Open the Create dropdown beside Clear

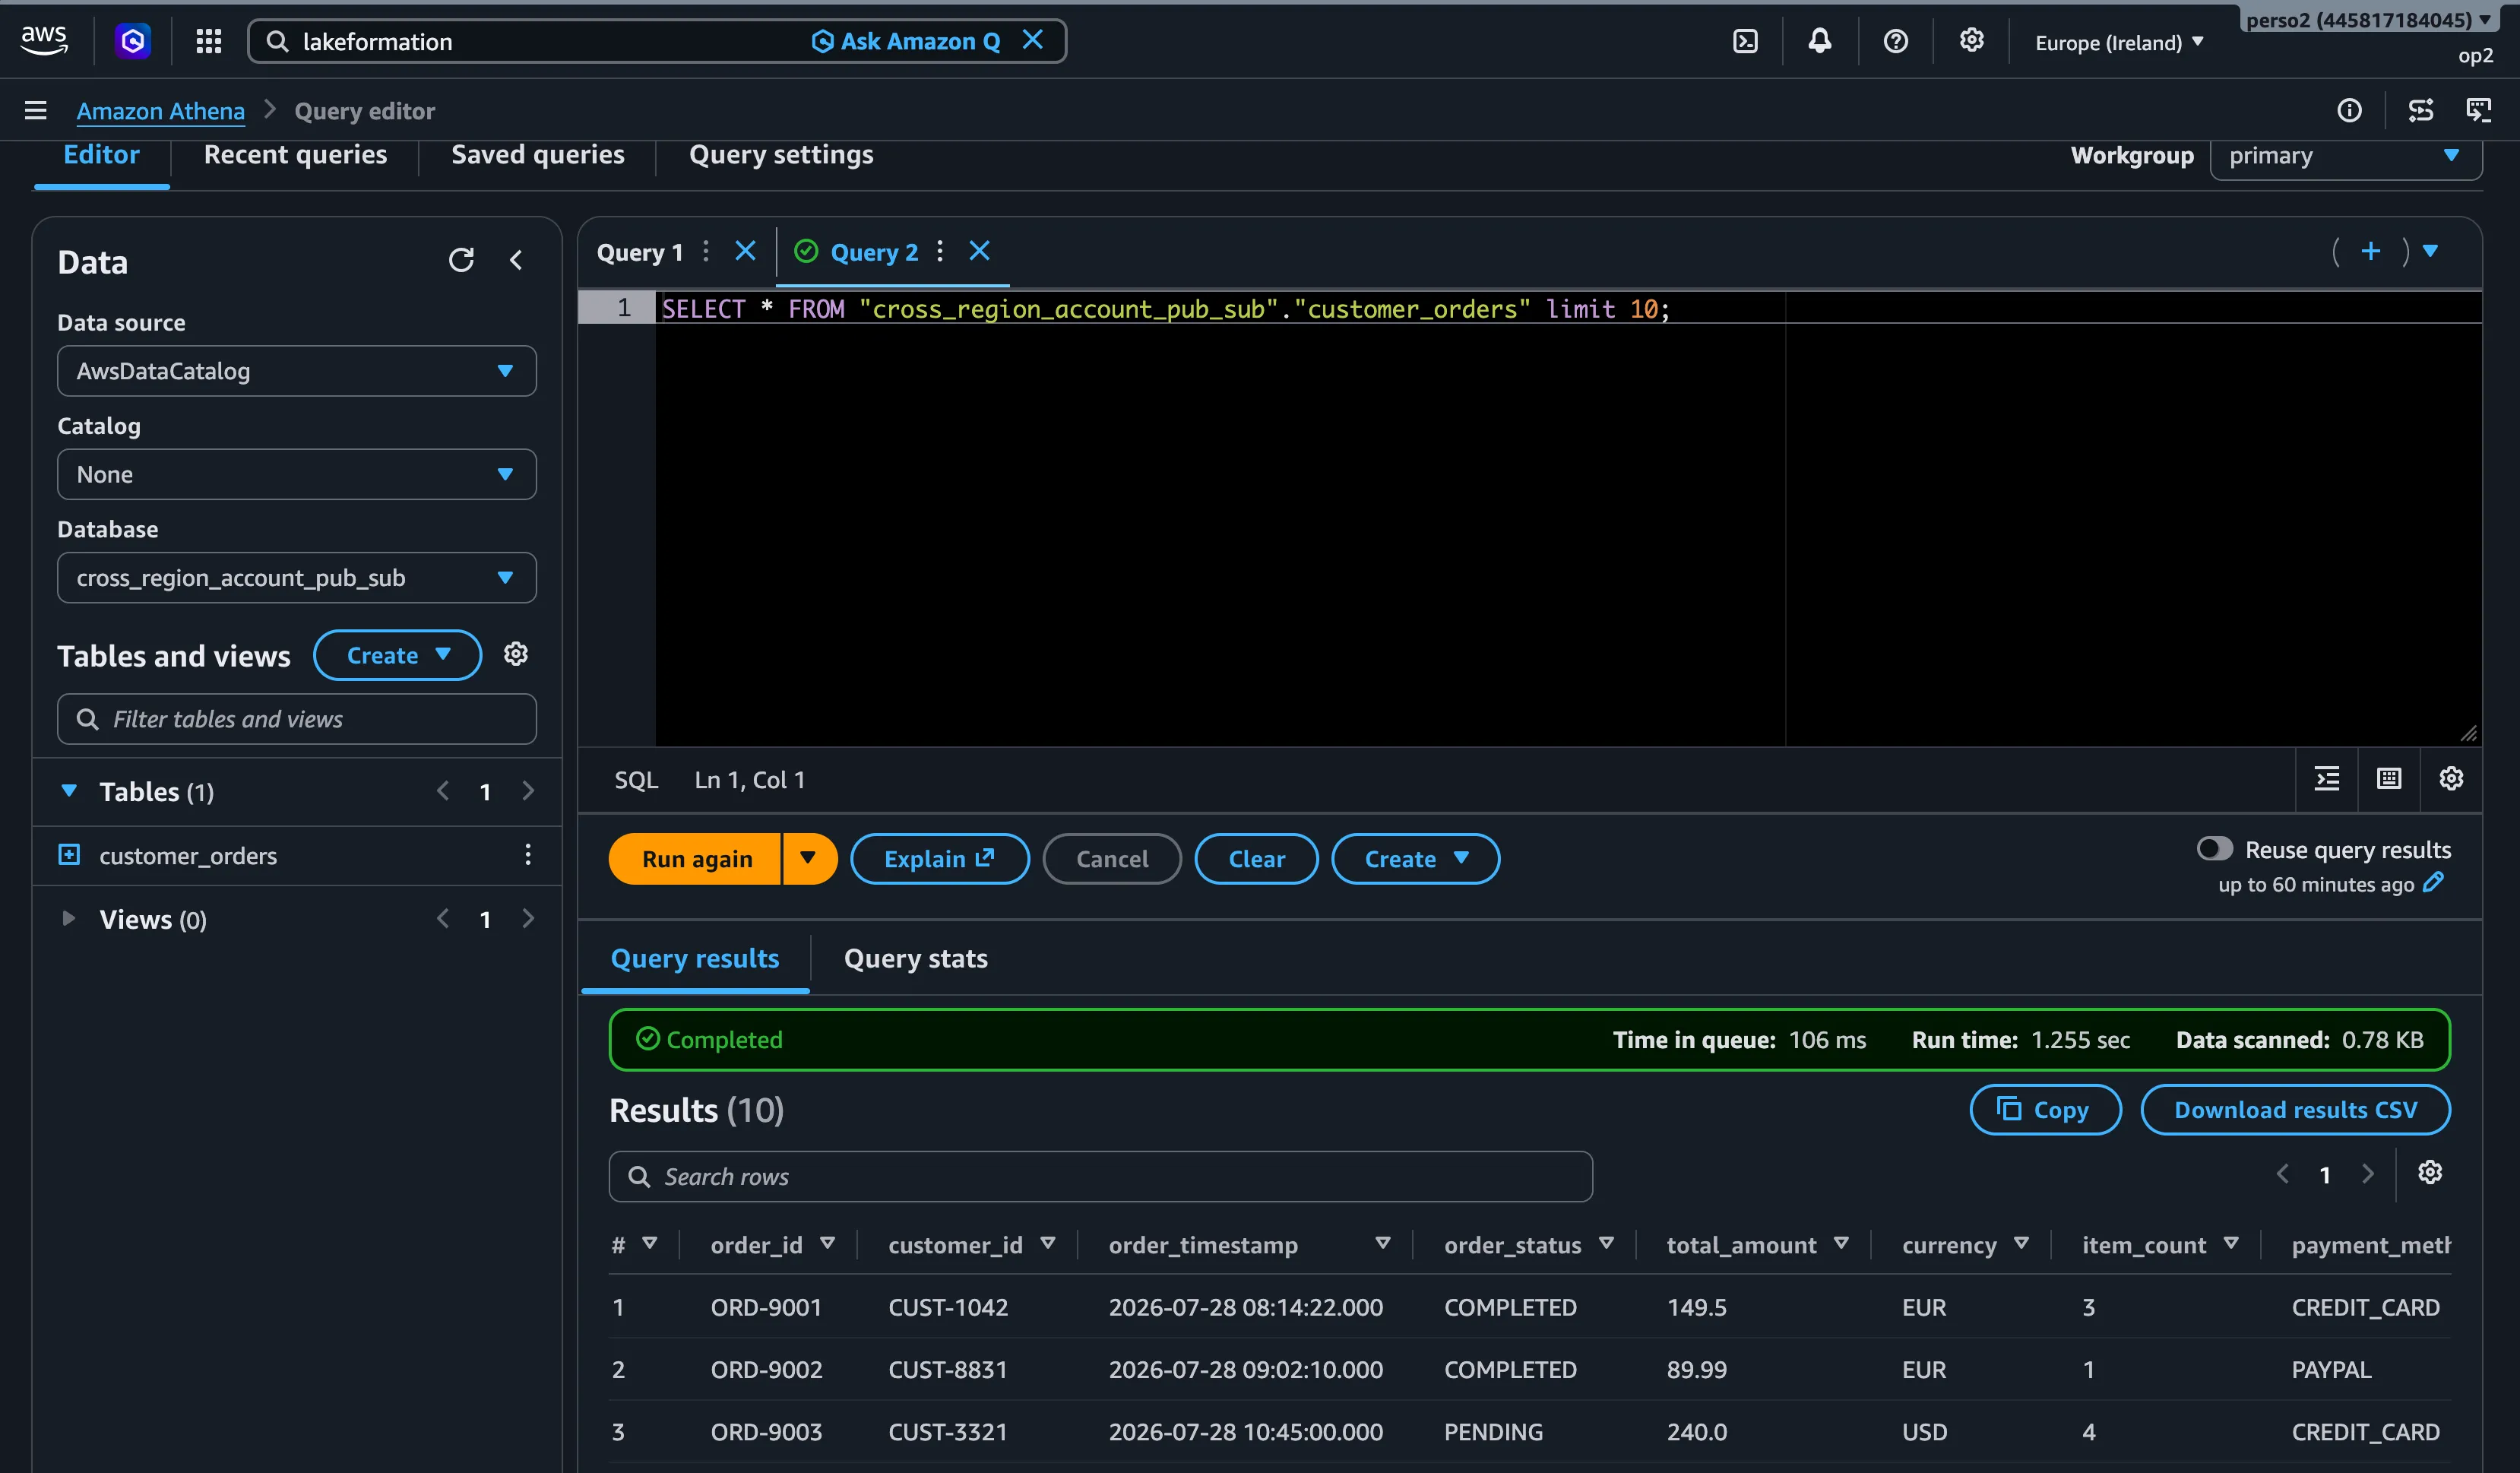point(1415,858)
